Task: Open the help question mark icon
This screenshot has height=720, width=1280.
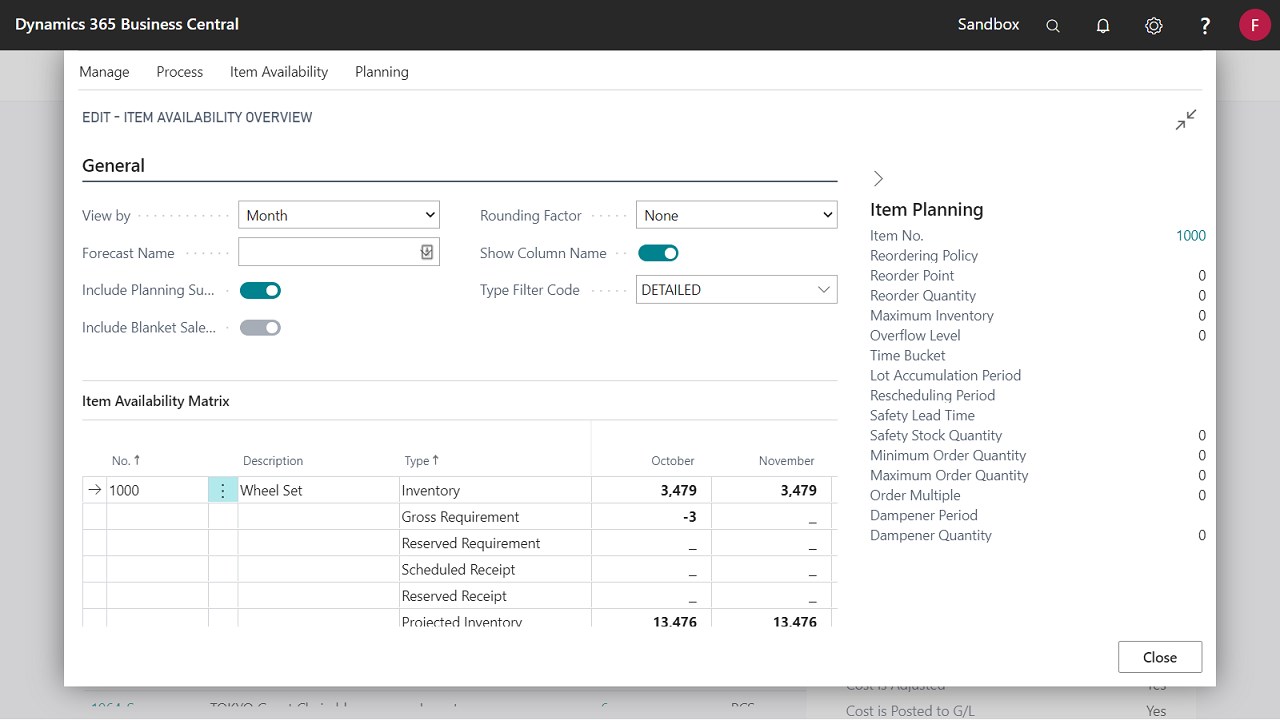Action: [x=1205, y=25]
